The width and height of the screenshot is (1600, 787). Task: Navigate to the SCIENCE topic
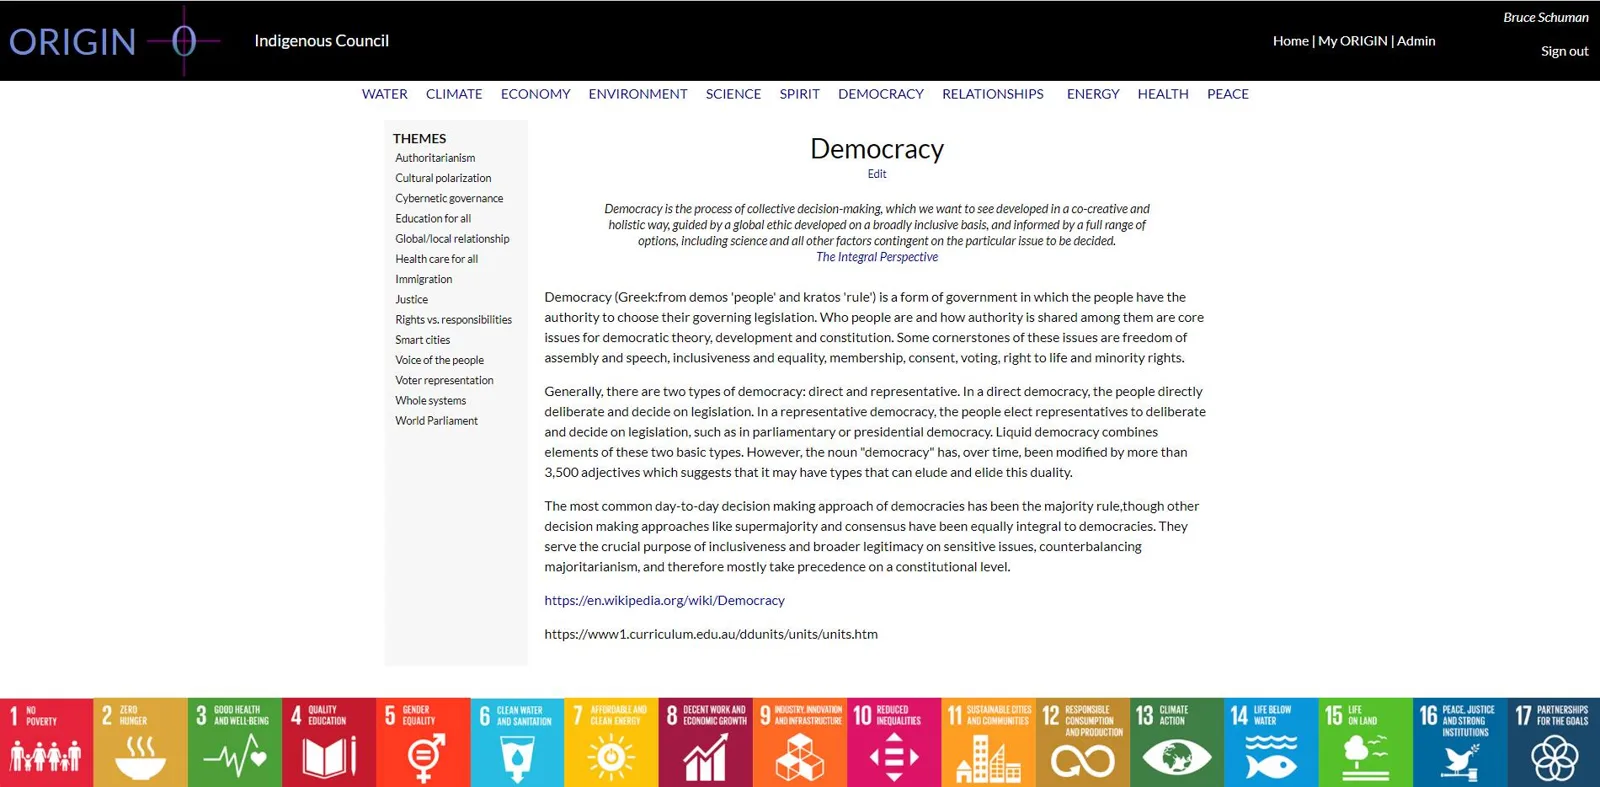pos(734,94)
